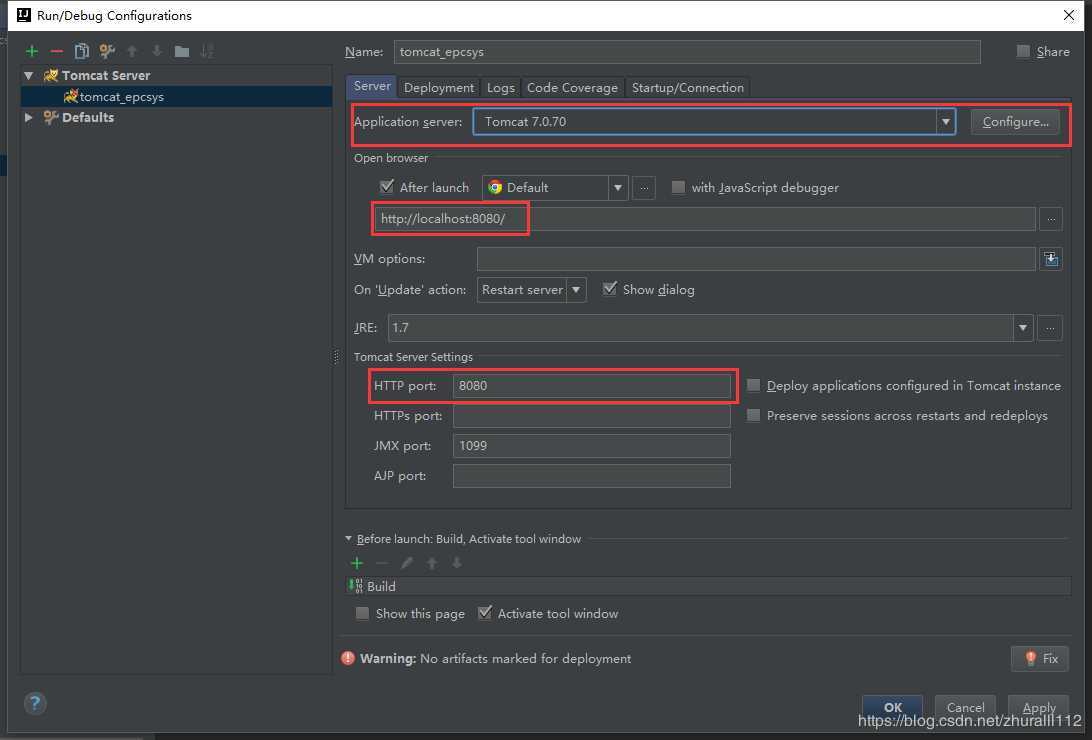Viewport: 1092px width, 740px height.
Task: Expand the Defaults tree node
Action: pyautogui.click(x=29, y=118)
